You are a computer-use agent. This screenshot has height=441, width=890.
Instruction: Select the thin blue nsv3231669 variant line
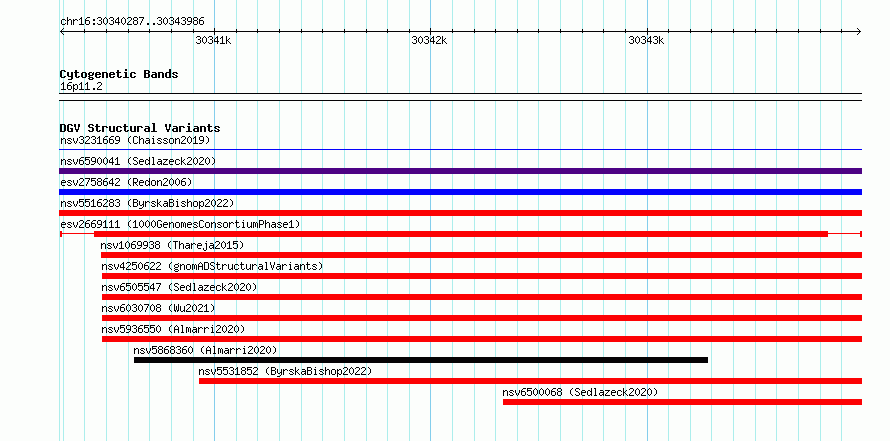[460, 150]
